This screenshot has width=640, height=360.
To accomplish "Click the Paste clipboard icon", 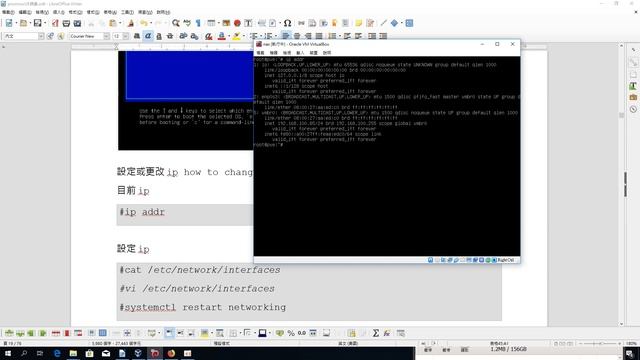I will click(113, 23).
